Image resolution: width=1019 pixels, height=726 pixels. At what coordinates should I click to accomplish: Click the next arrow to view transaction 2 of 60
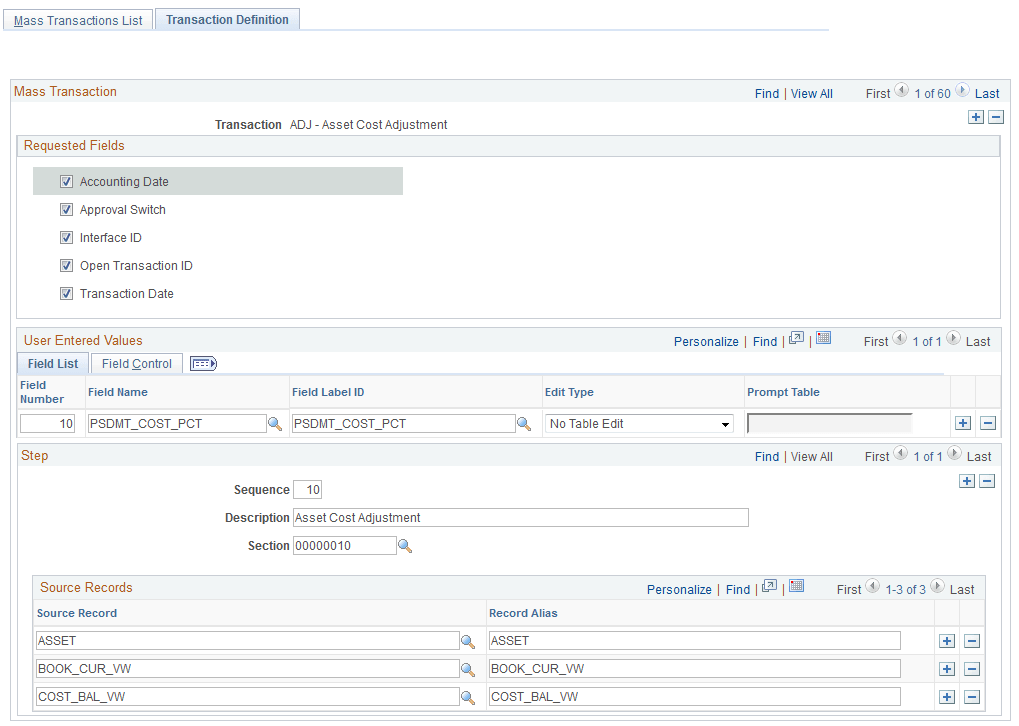(x=961, y=89)
